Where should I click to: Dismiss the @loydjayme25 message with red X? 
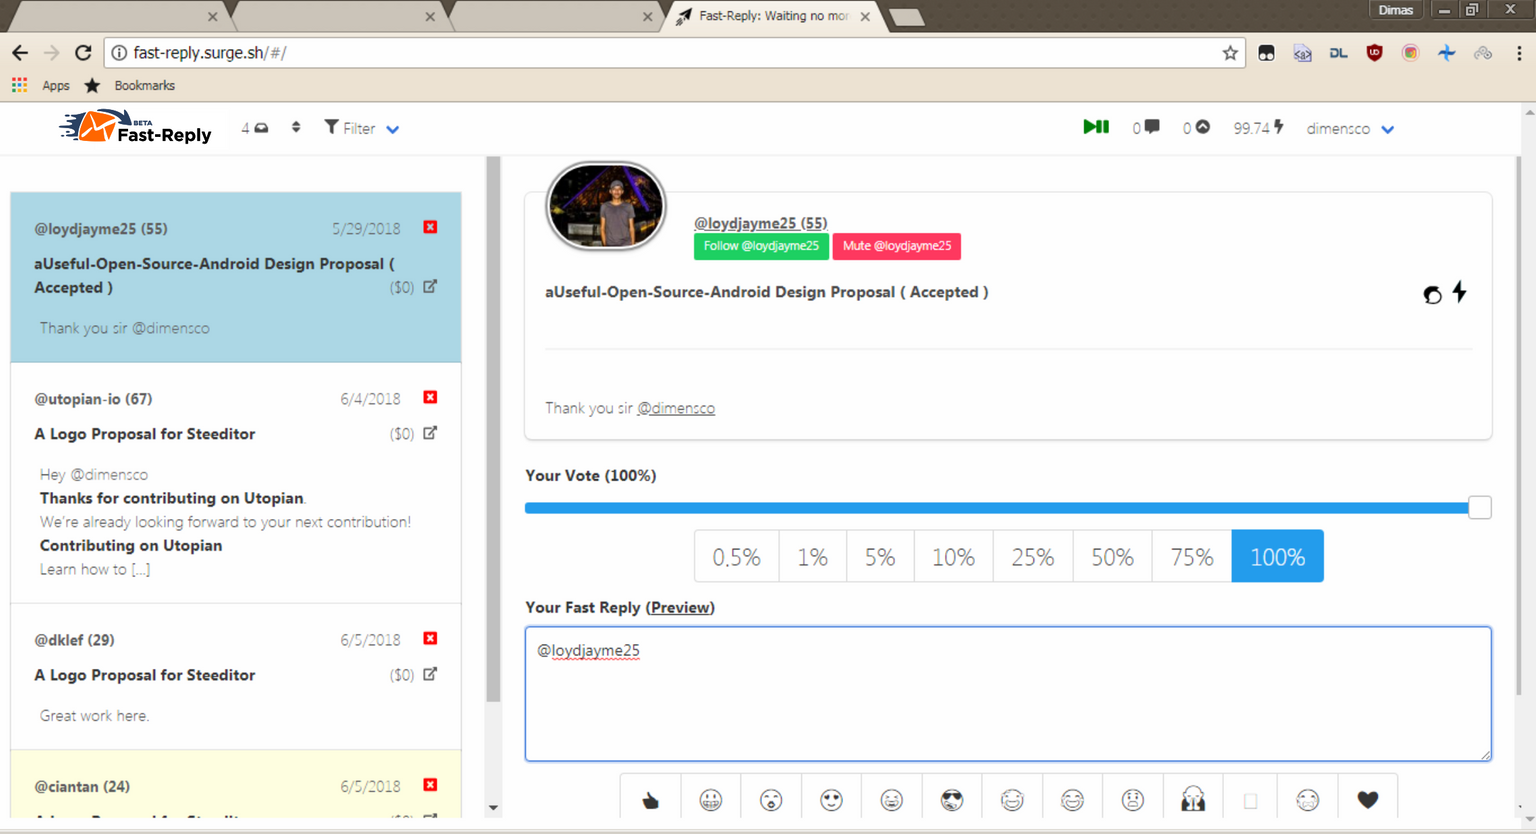pyautogui.click(x=430, y=227)
